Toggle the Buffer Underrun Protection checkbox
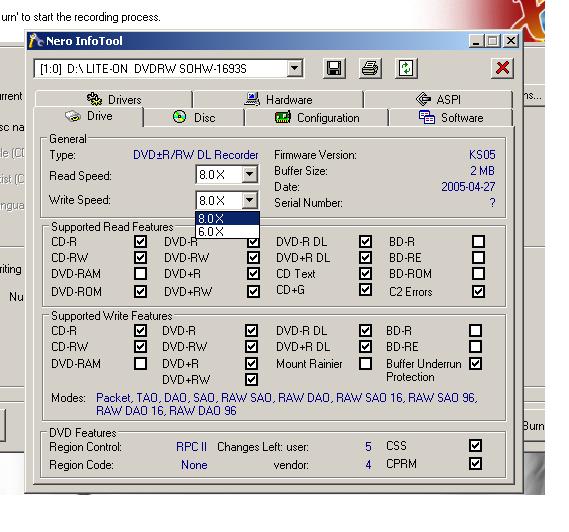The width and height of the screenshot is (569, 532). 475,364
